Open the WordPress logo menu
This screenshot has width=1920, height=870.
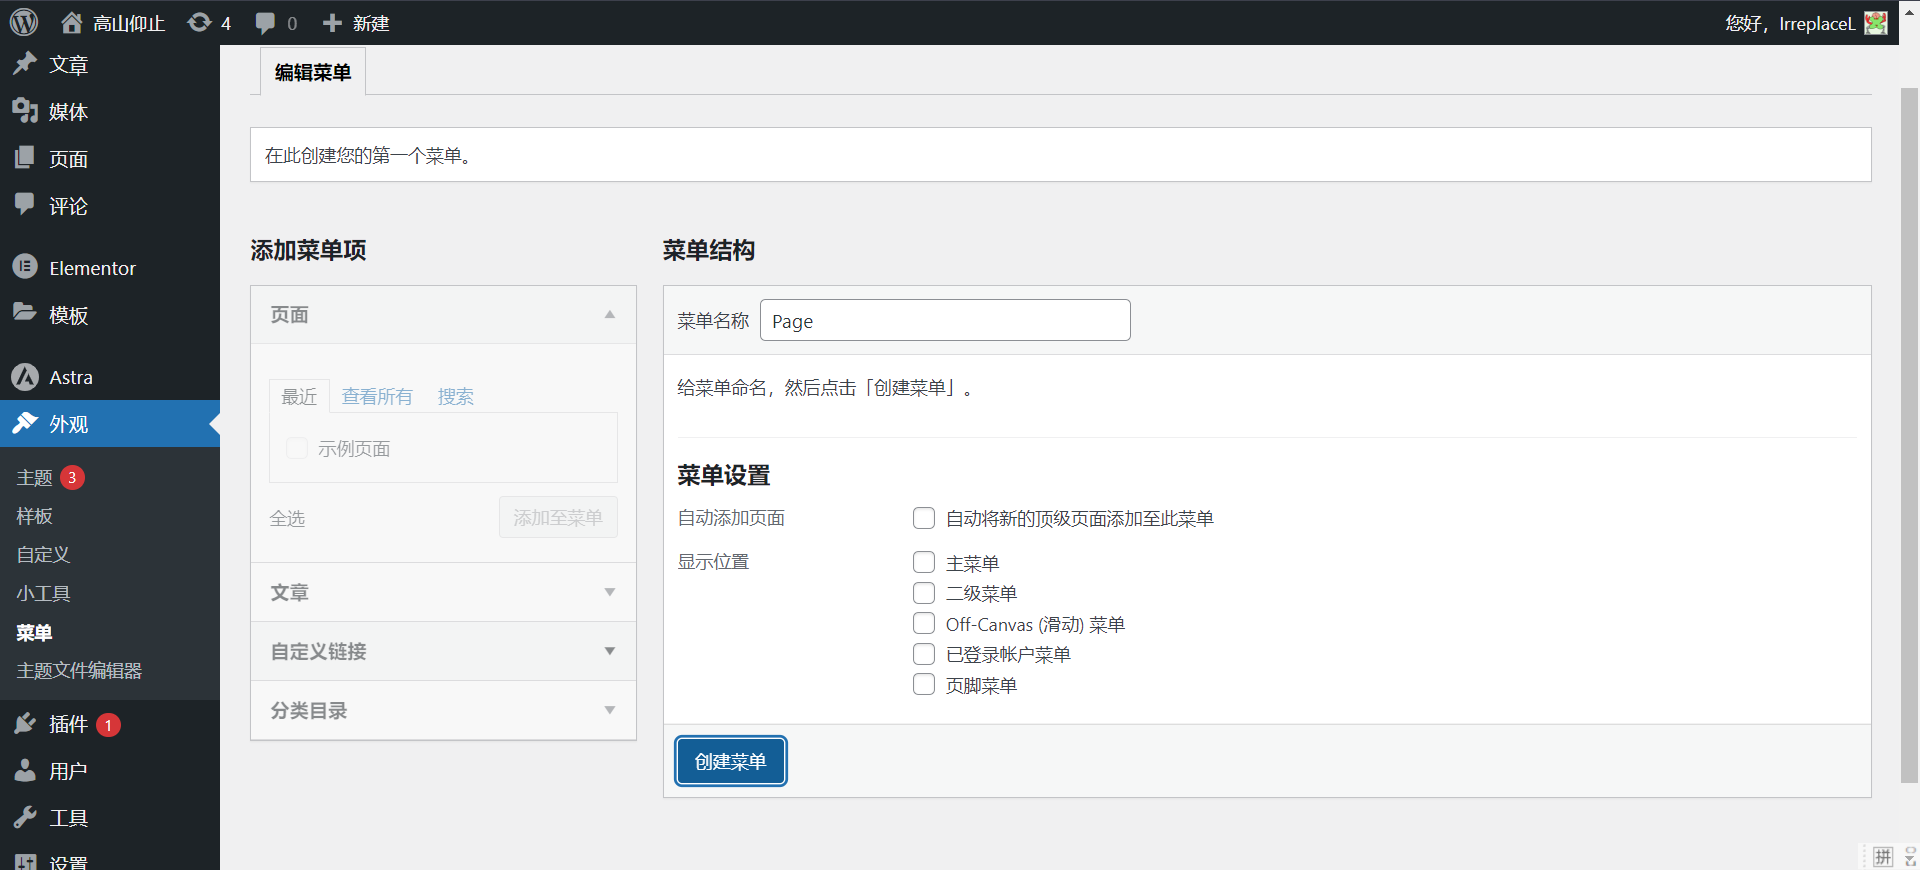point(24,22)
